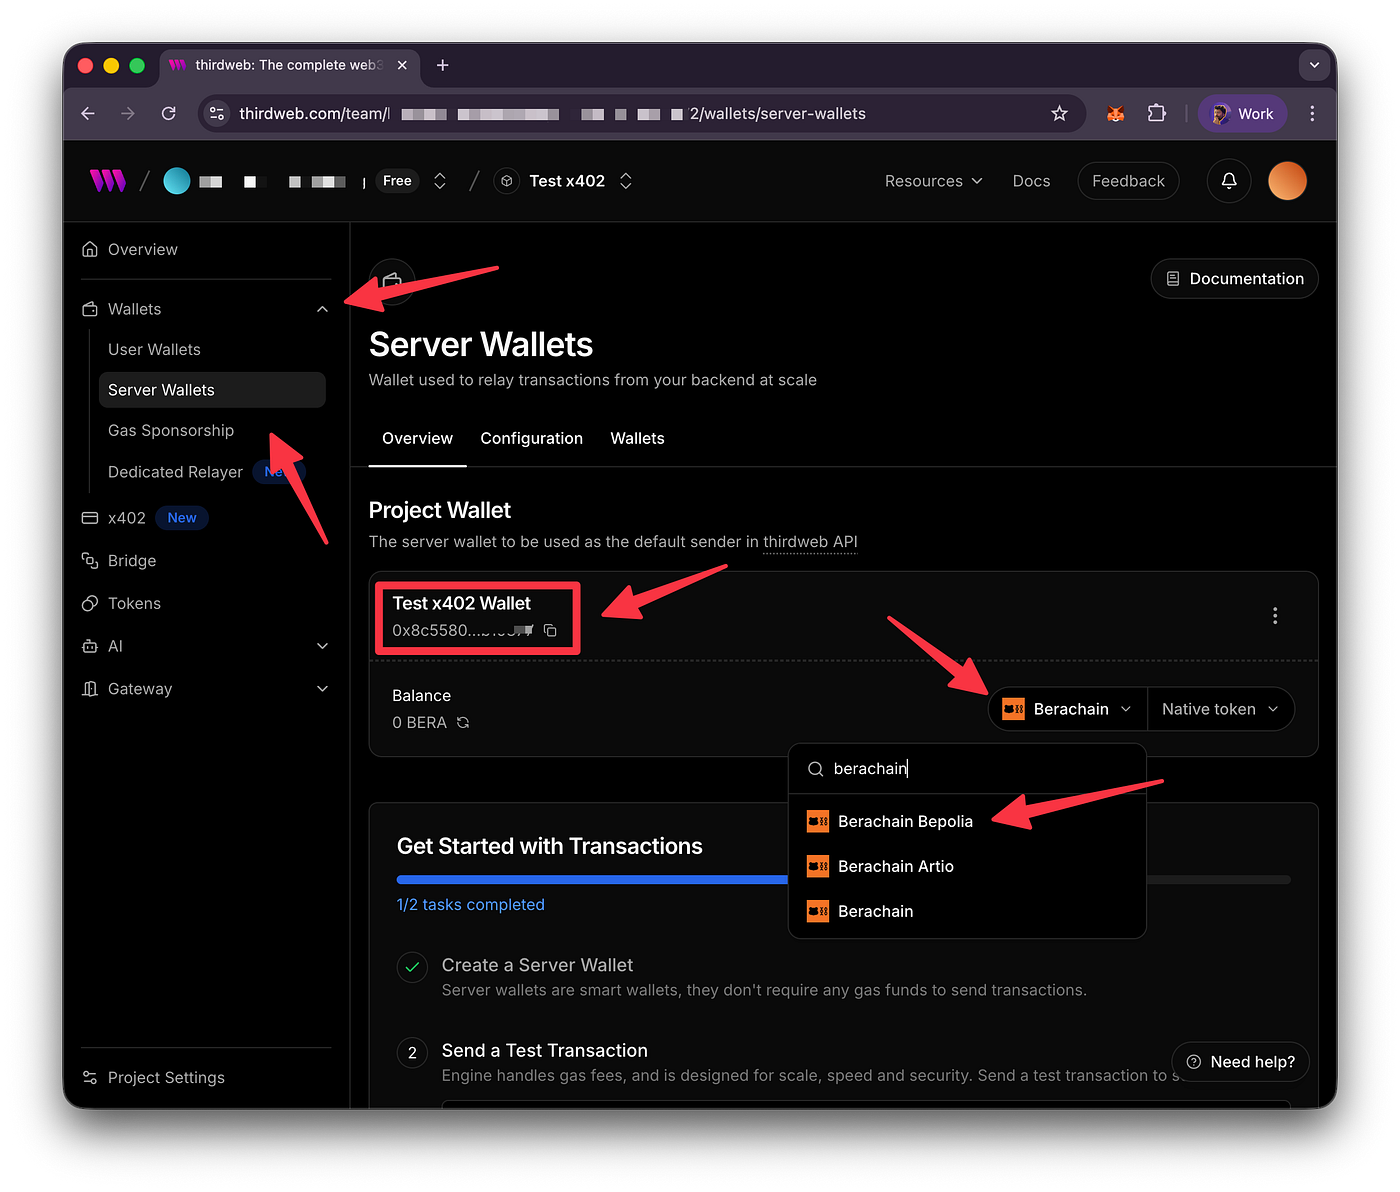The width and height of the screenshot is (1400, 1192).
Task: Refresh the 0 BERA balance
Action: pos(463,723)
